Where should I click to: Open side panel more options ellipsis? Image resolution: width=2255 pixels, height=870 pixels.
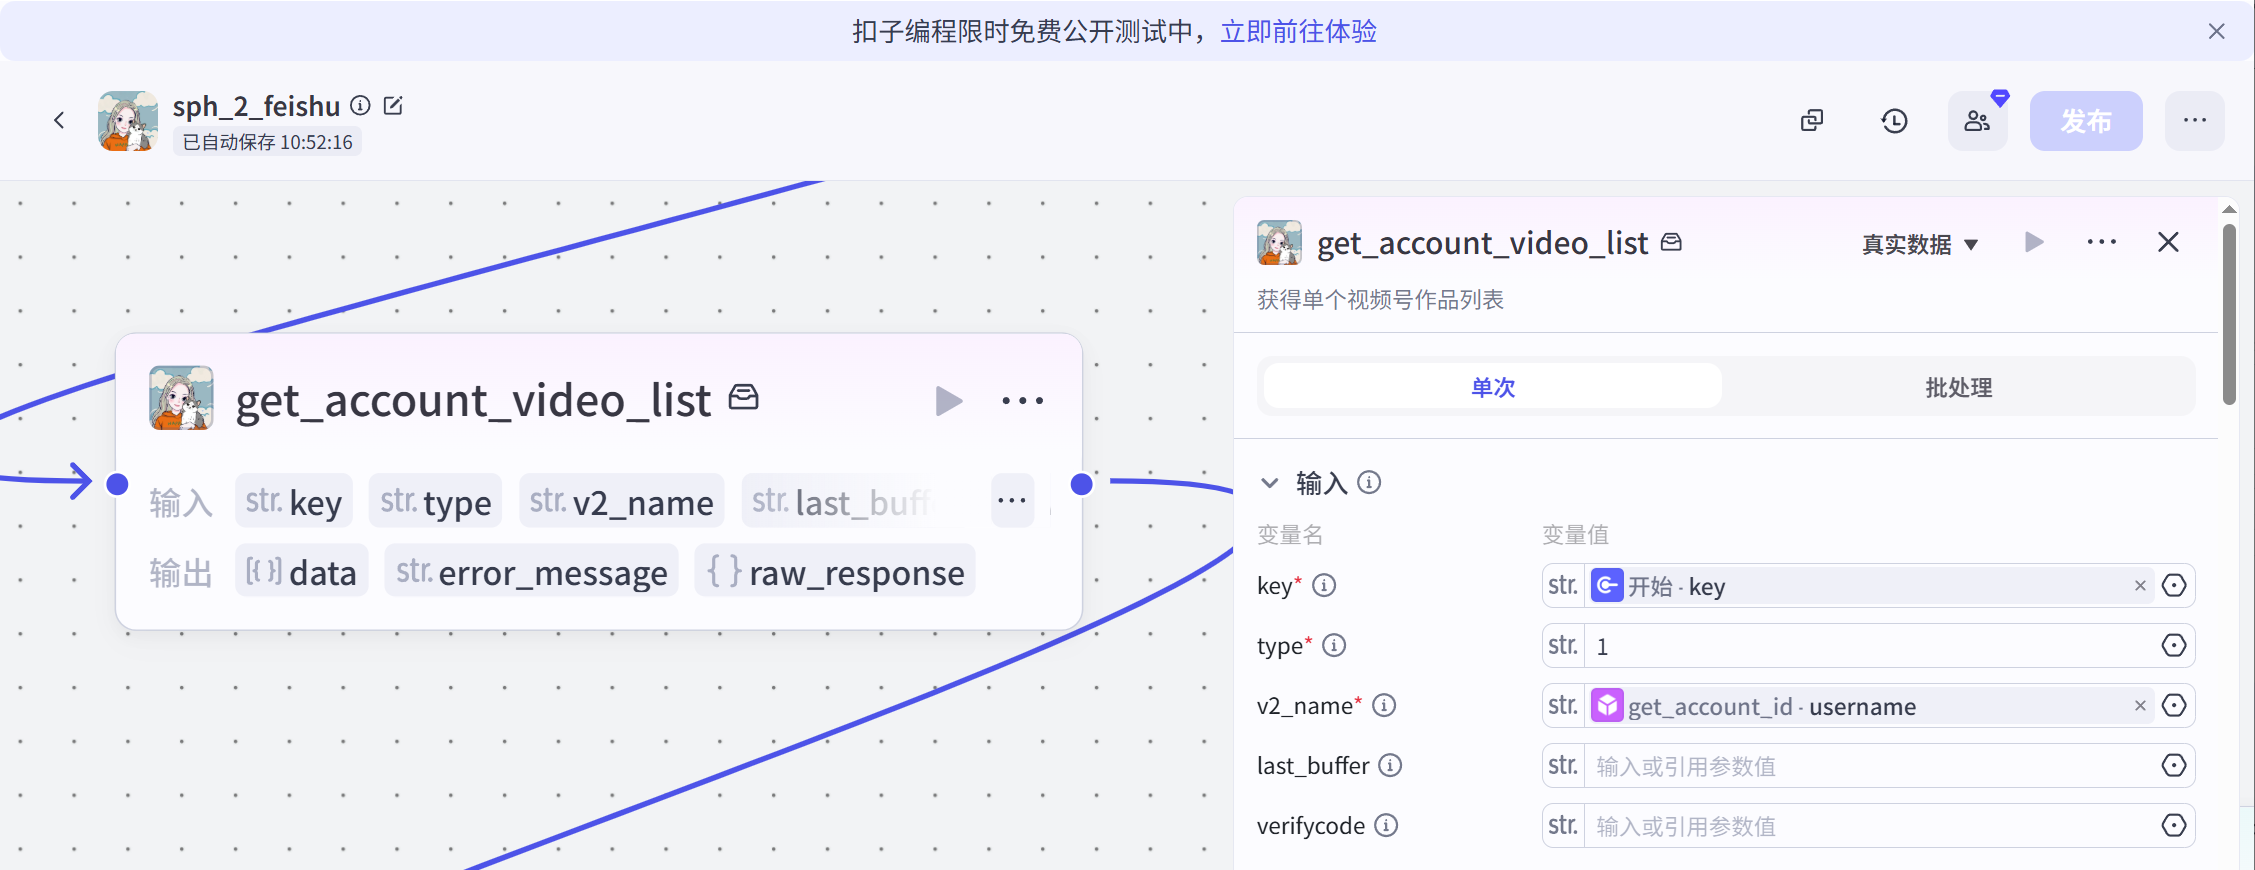click(2101, 242)
